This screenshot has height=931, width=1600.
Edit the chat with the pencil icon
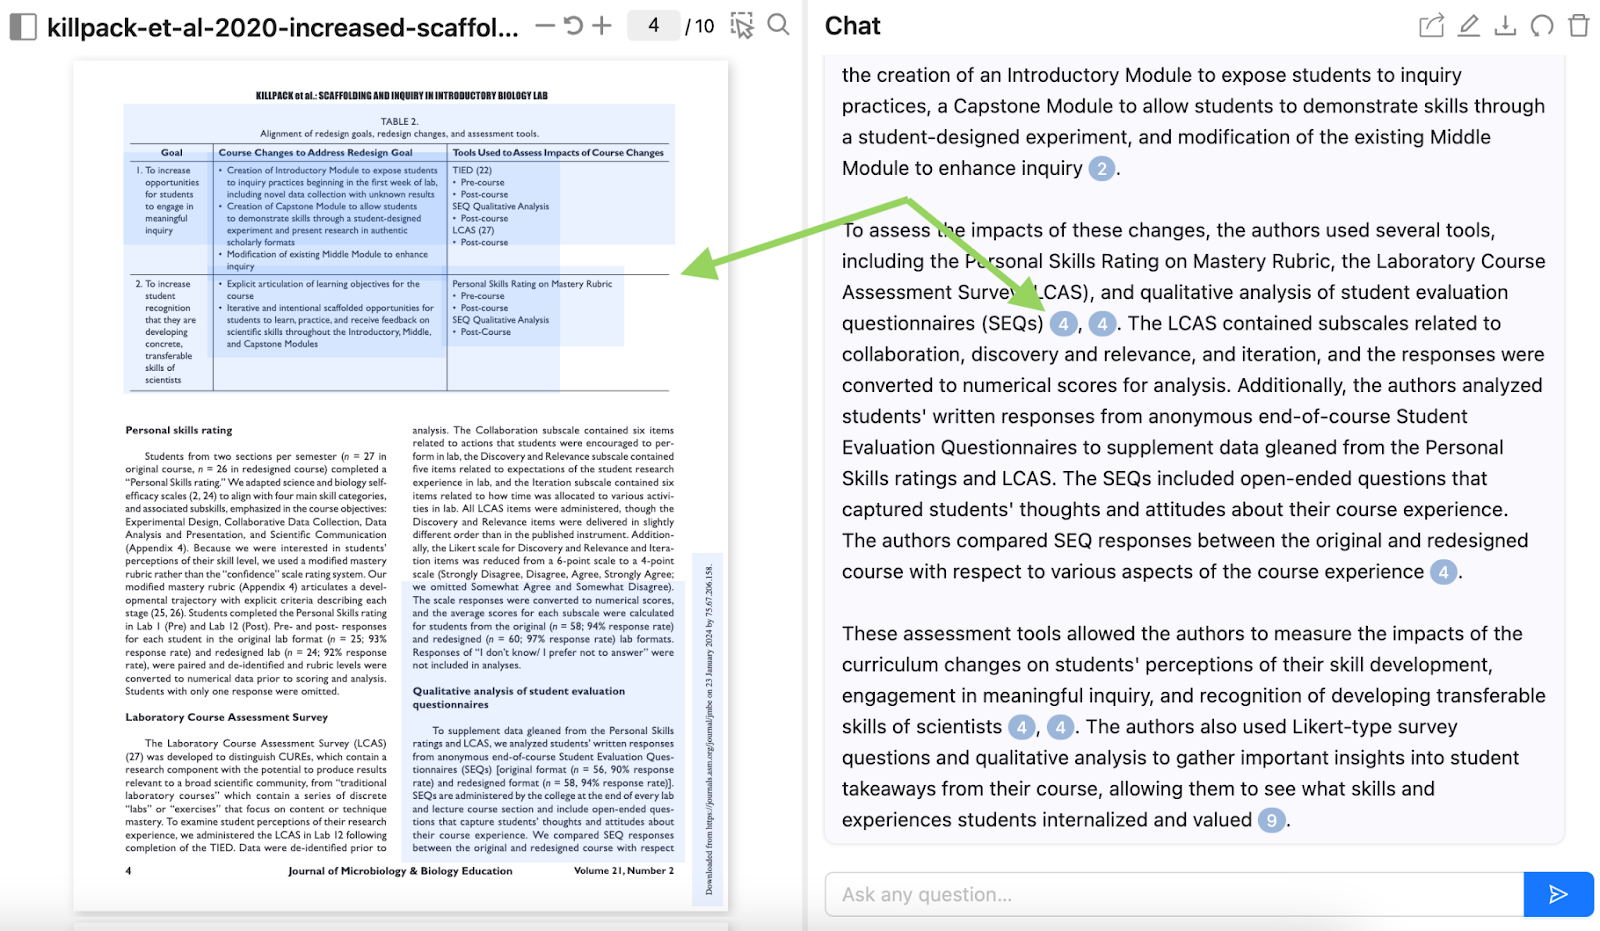coord(1468,25)
